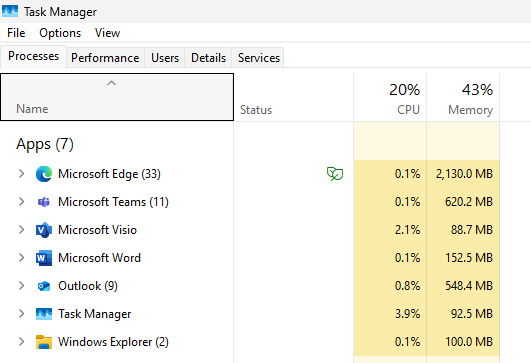The image size is (531, 363).
Task: Click the 92.5 MB memory value
Action: 472,314
